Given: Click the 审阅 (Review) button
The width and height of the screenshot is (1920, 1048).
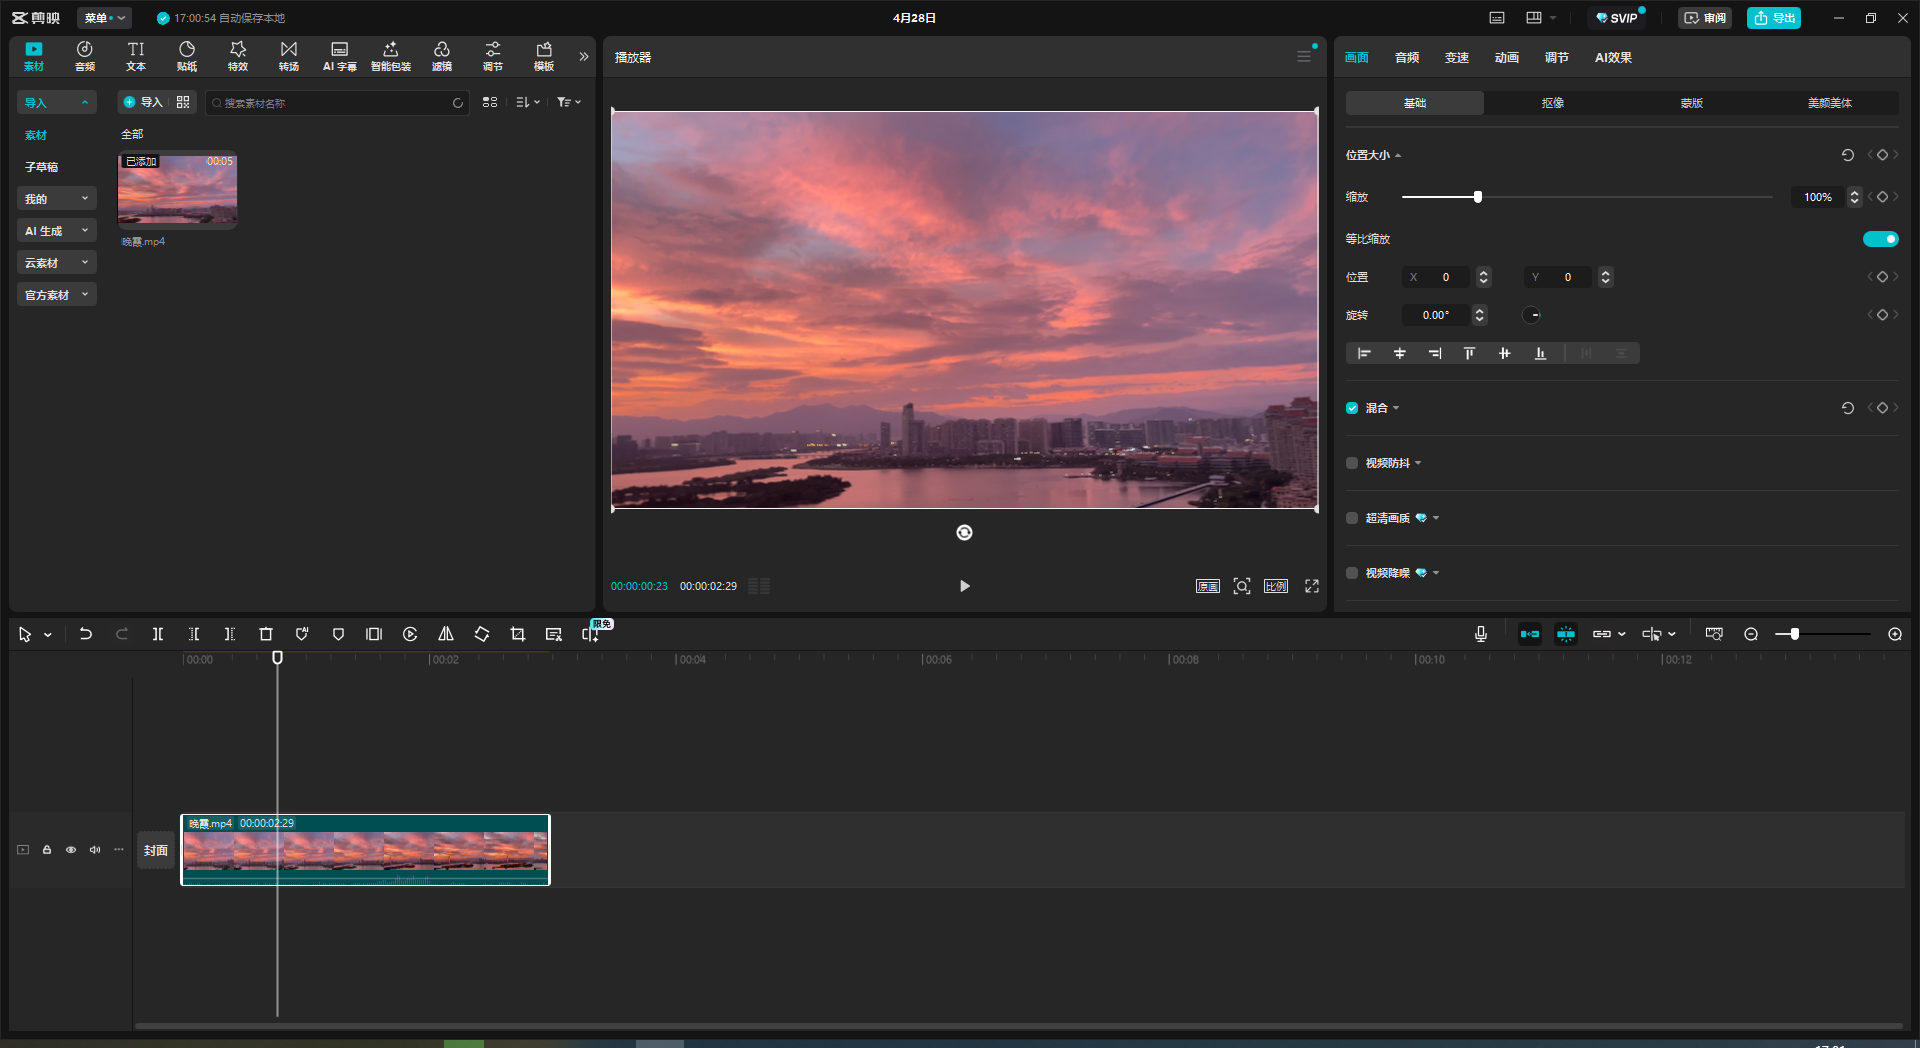Looking at the screenshot, I should (1705, 18).
